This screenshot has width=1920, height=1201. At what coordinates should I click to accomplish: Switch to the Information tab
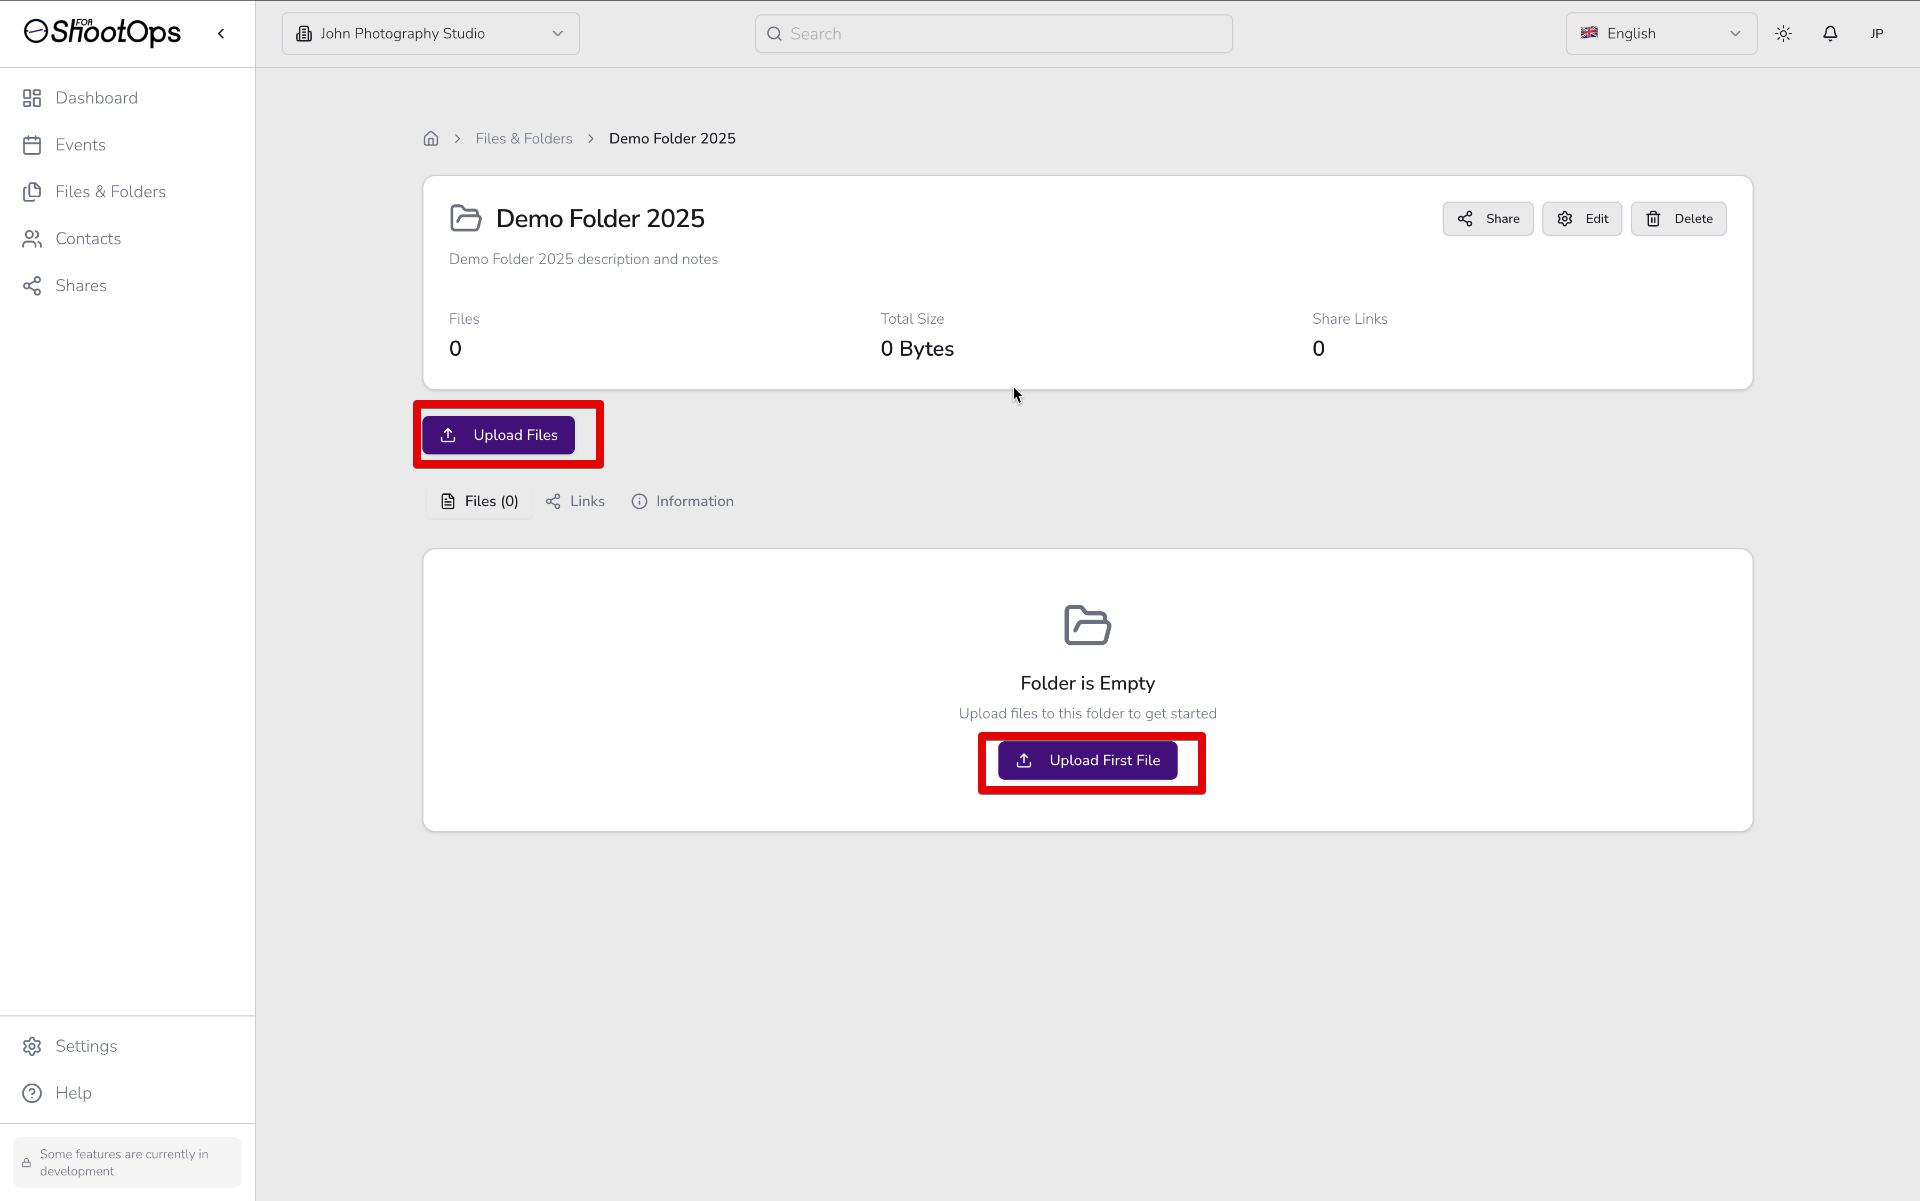pyautogui.click(x=683, y=502)
